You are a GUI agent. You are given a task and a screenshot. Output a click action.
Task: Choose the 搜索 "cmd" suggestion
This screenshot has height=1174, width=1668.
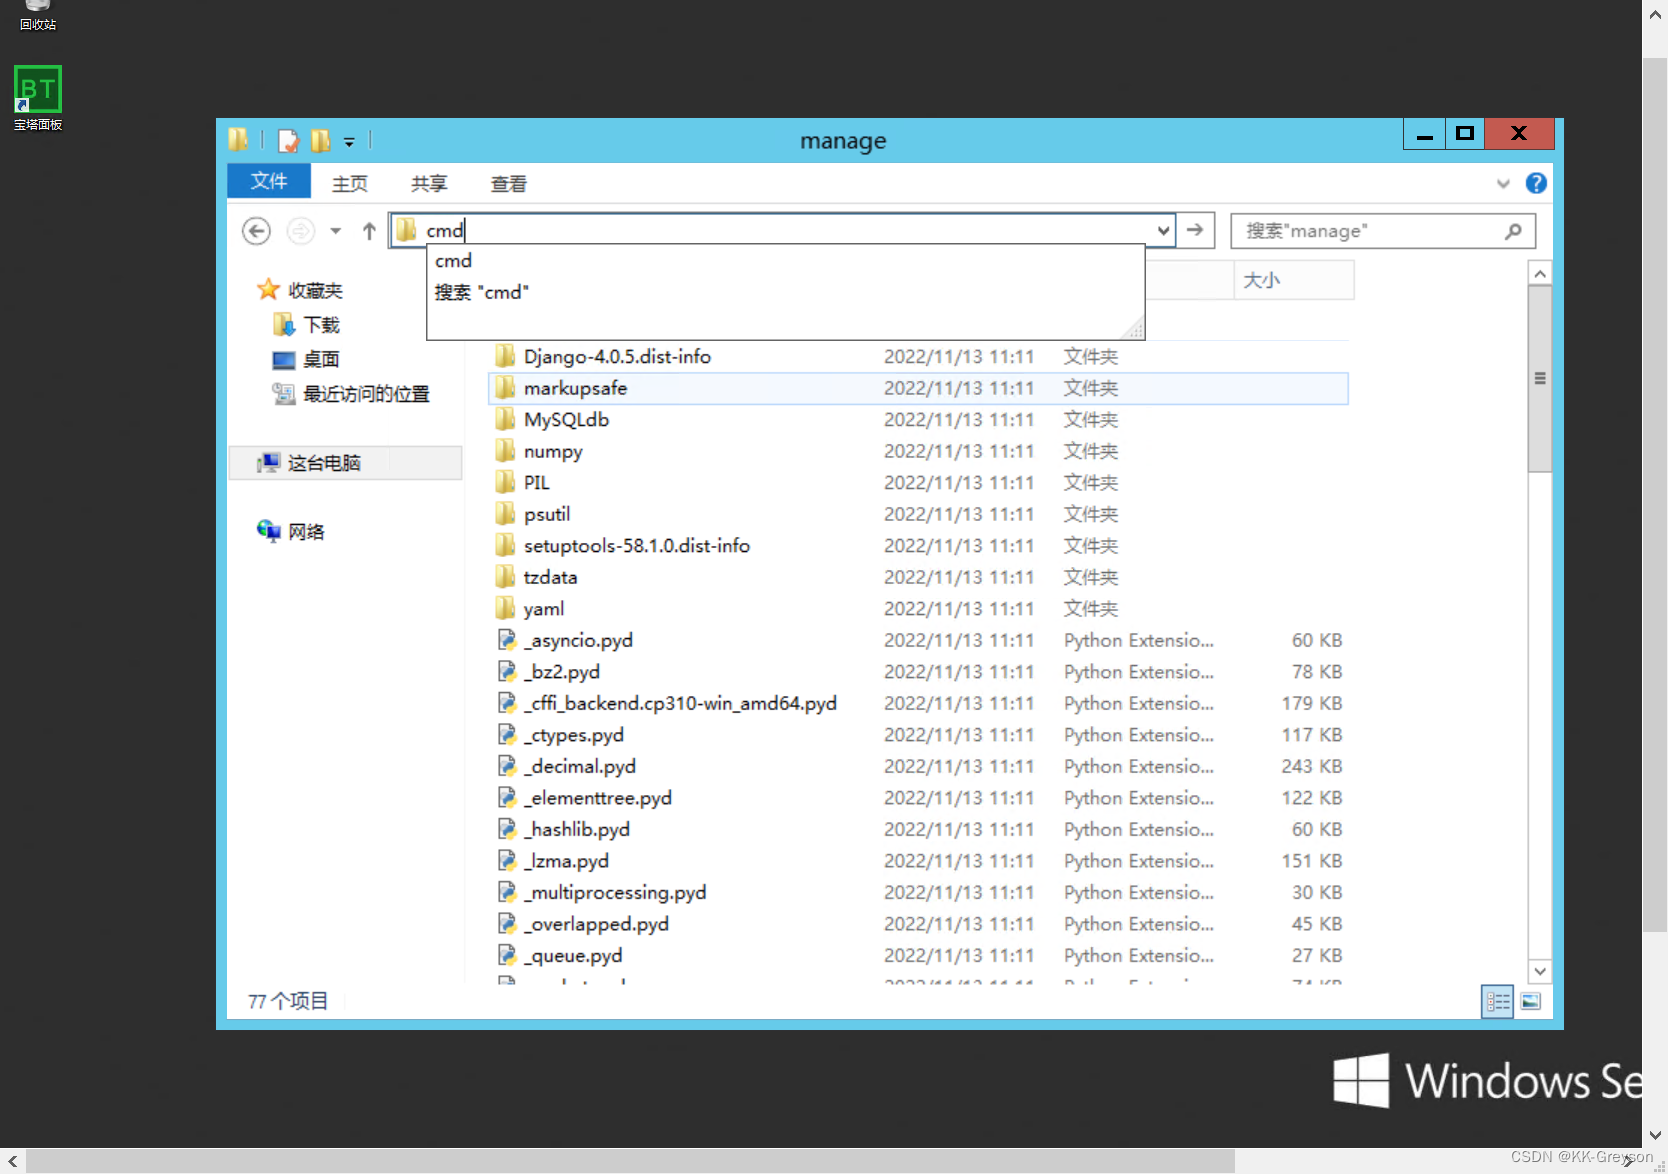(785, 292)
